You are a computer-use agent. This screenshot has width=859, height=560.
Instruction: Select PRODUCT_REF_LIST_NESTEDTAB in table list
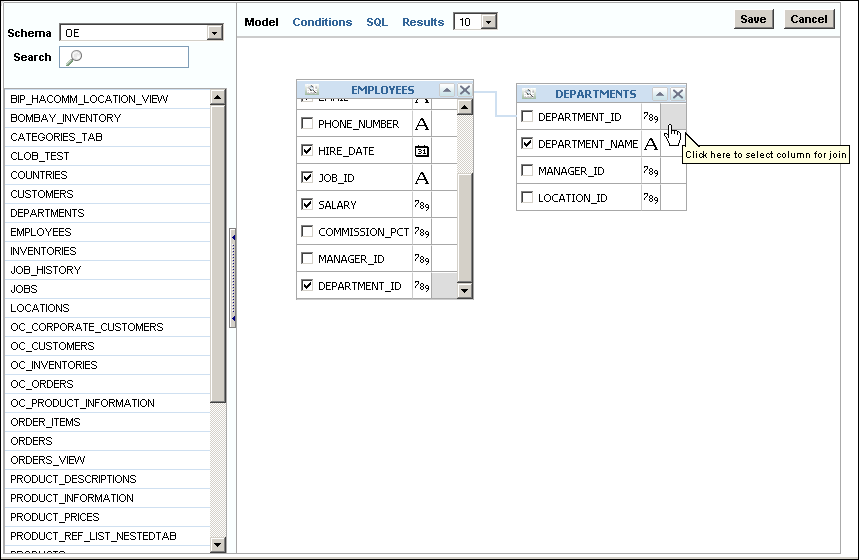(x=107, y=536)
